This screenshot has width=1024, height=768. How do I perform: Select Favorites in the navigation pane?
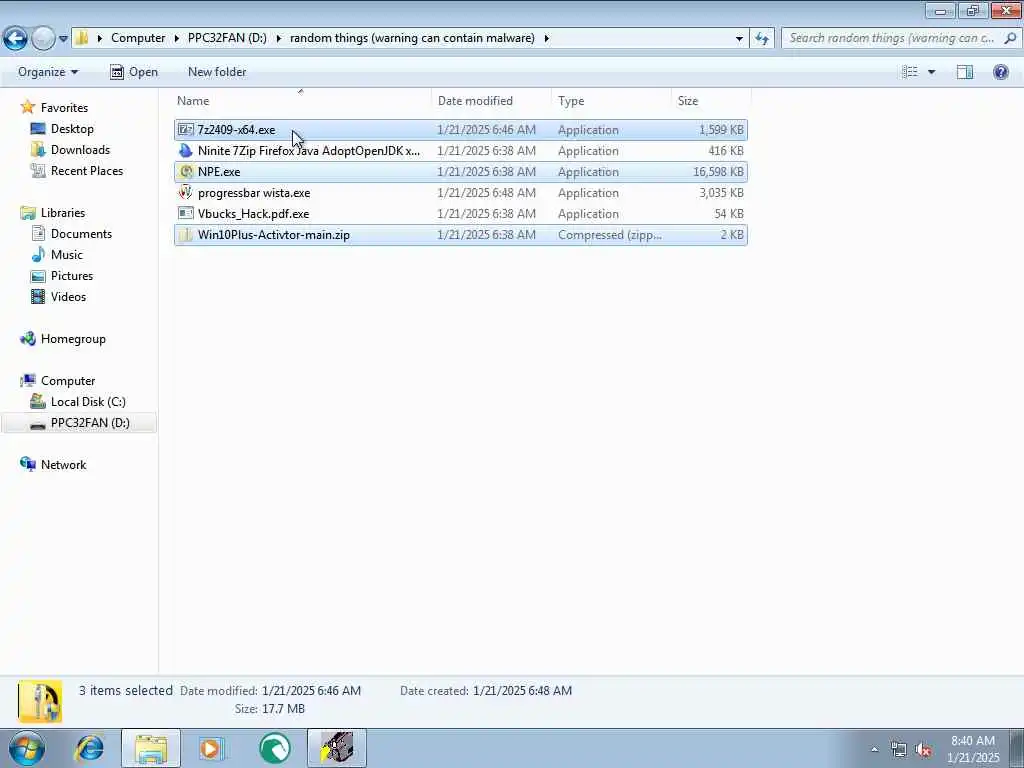pyautogui.click(x=64, y=108)
